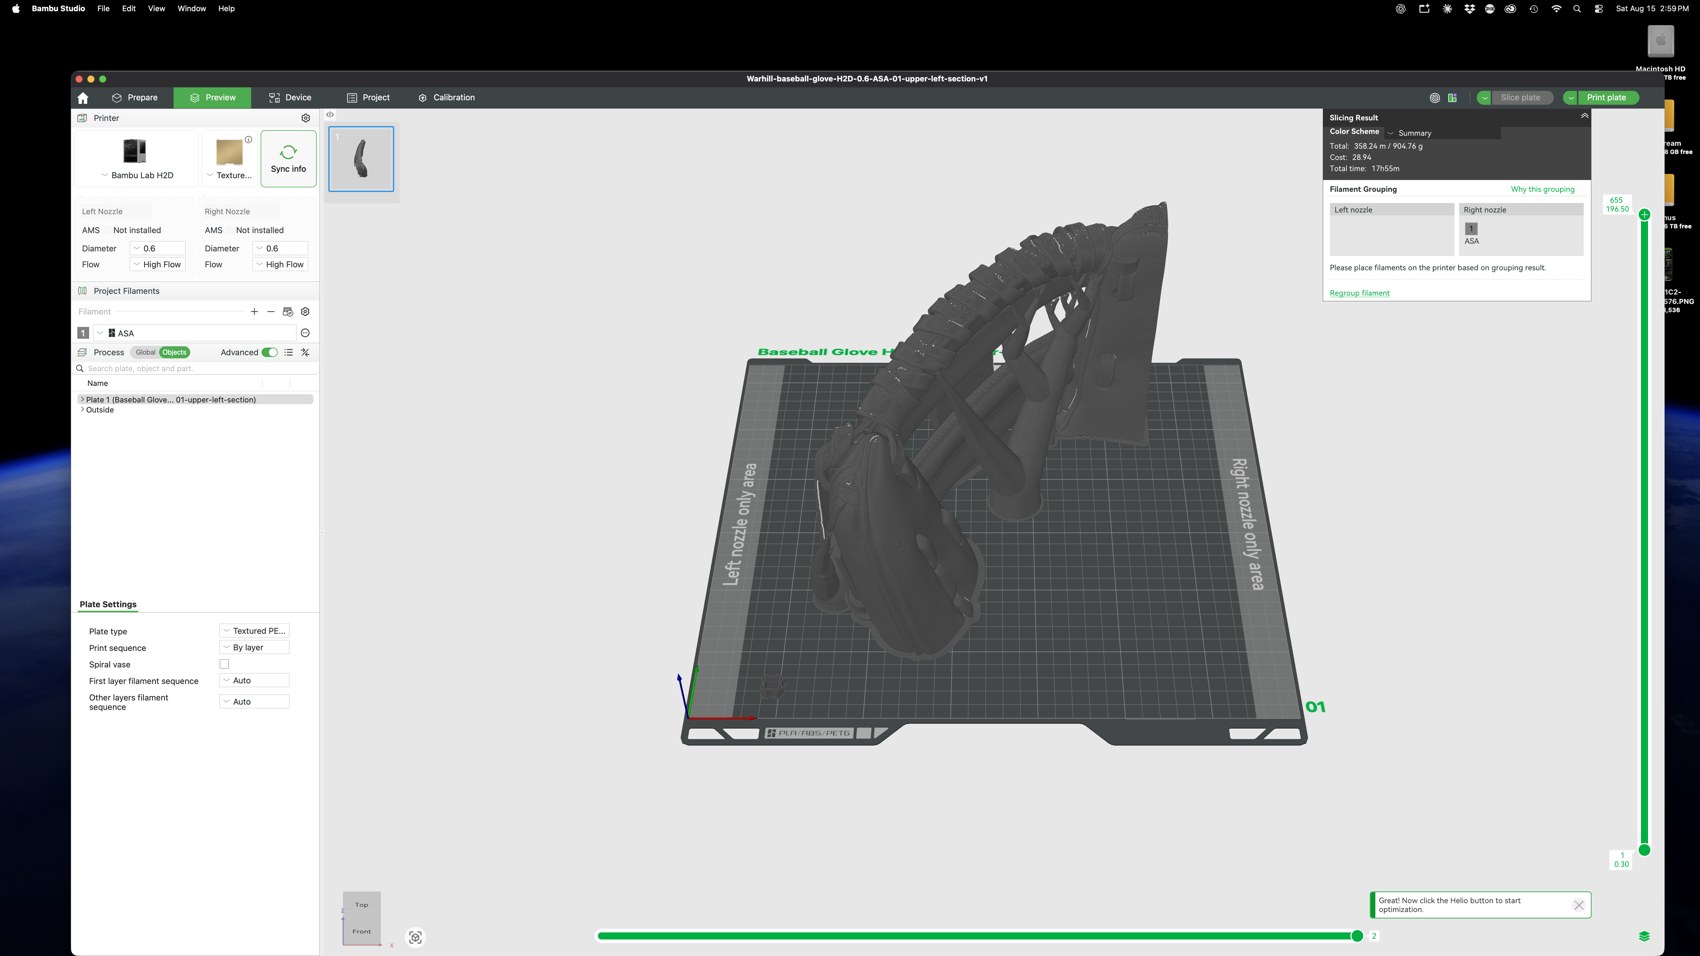1700x956 pixels.
Task: Open the Help menu
Action: [226, 8]
